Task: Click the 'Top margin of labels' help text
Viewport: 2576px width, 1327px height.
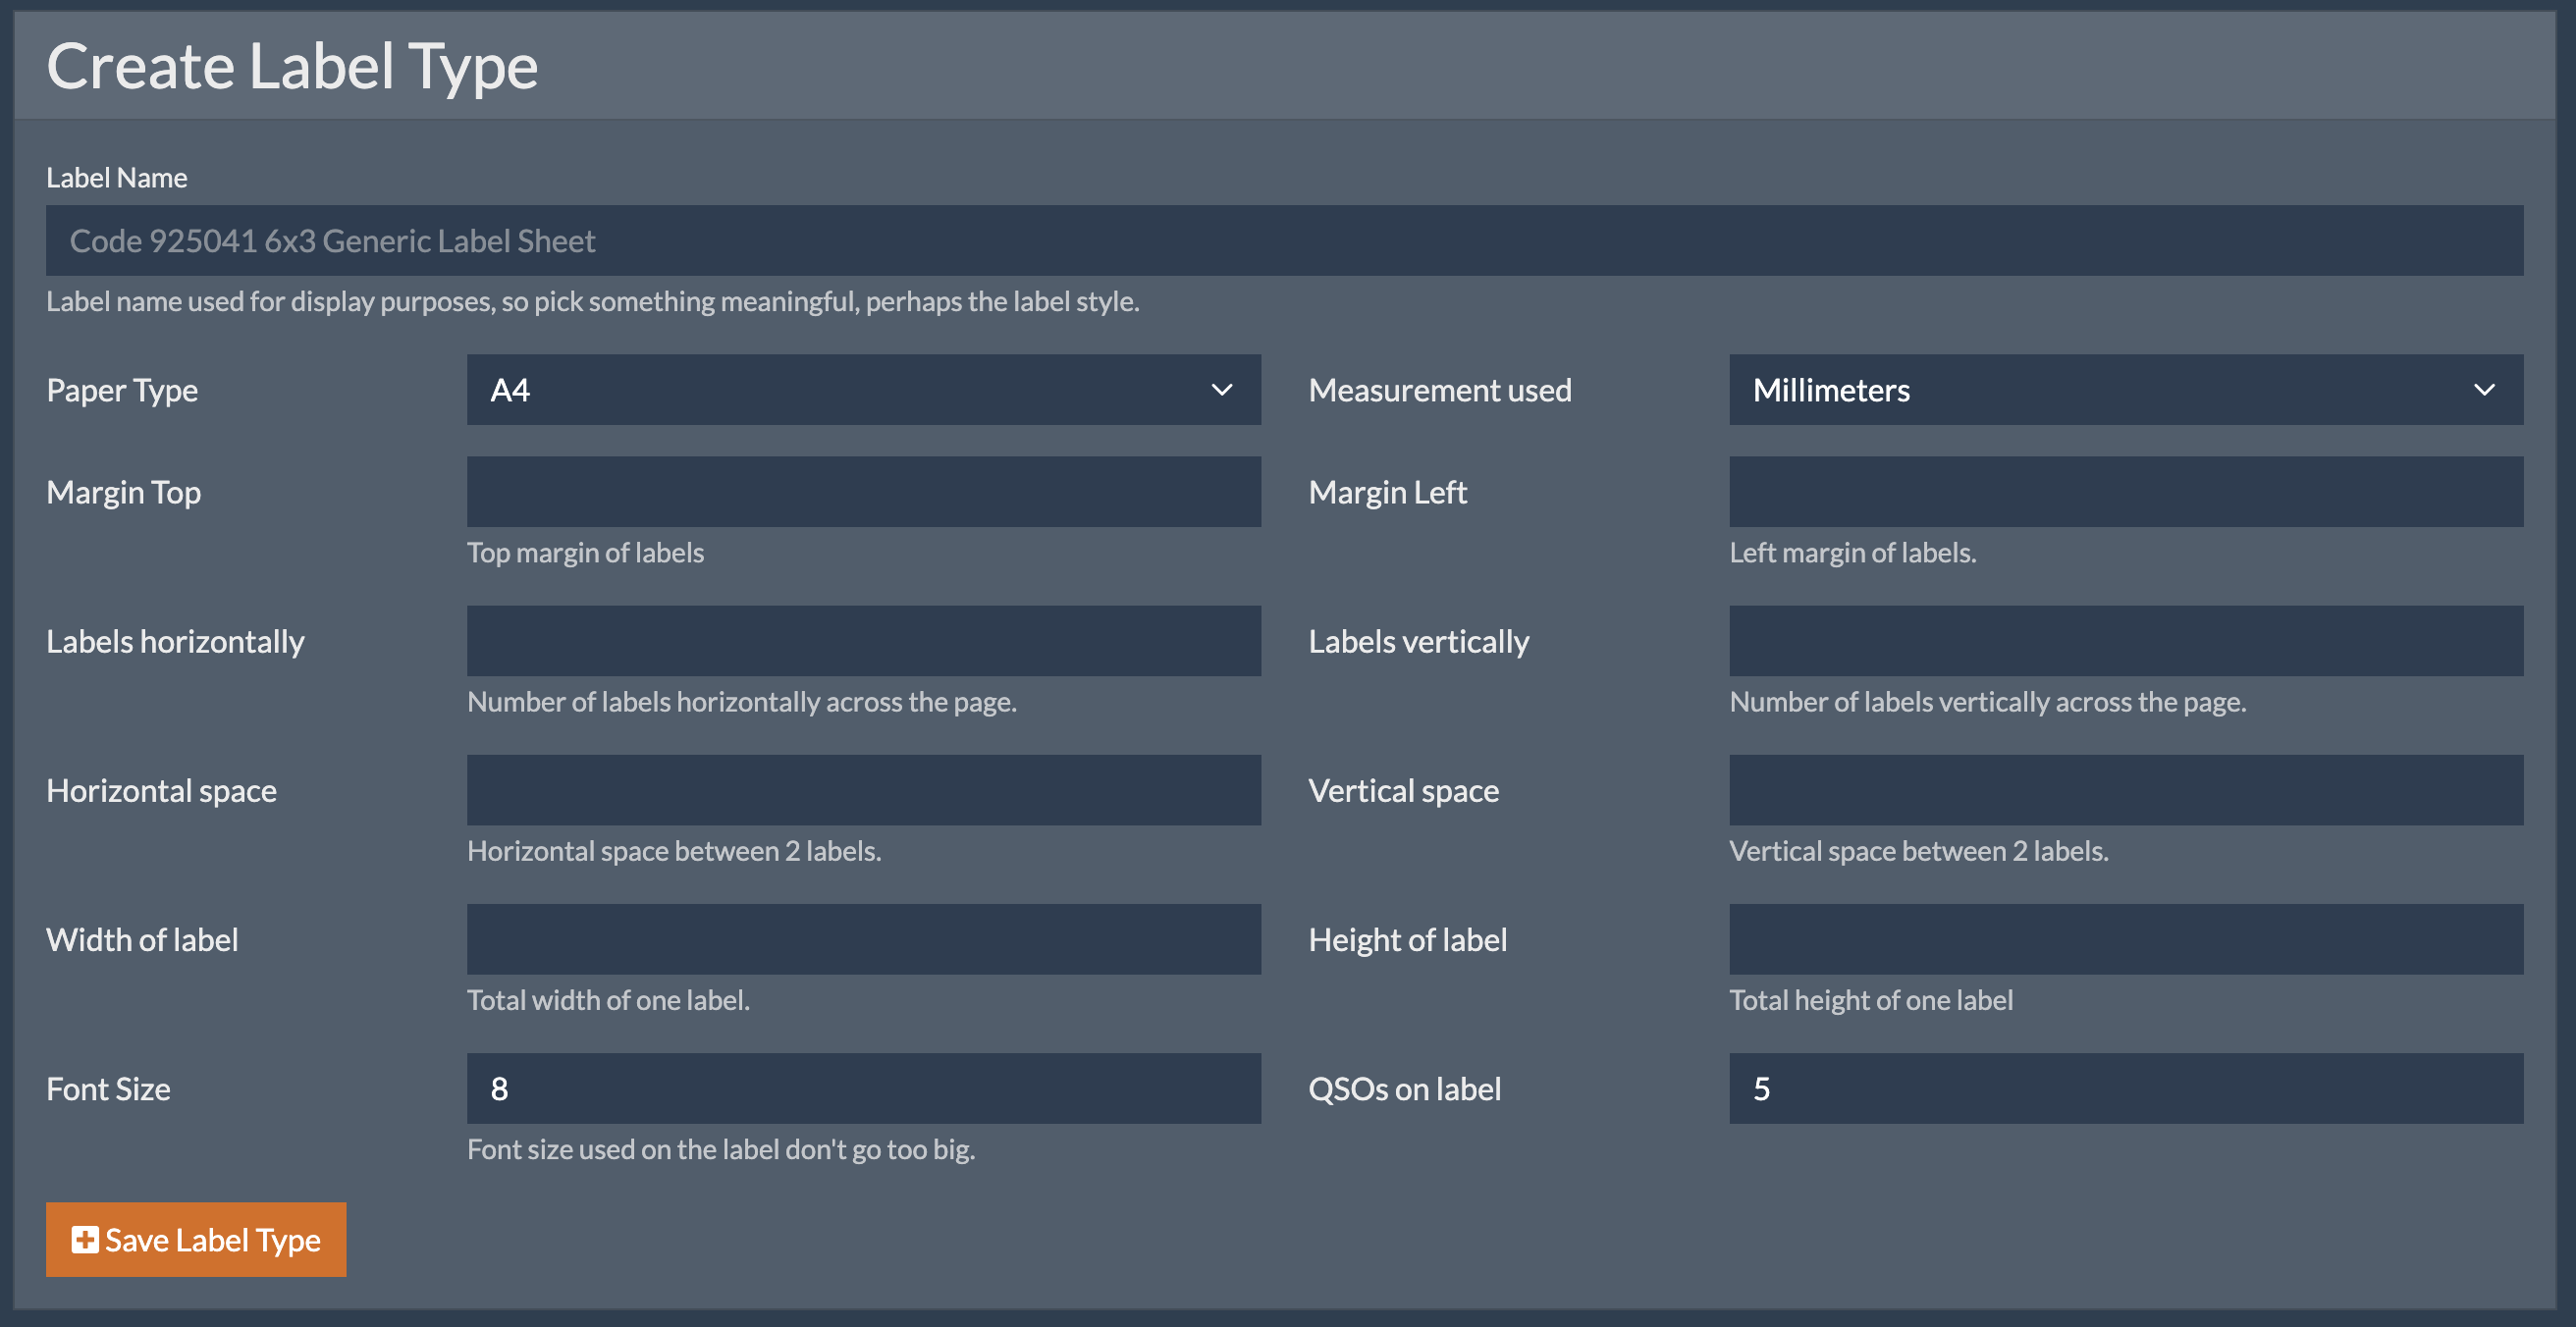Action: click(585, 553)
